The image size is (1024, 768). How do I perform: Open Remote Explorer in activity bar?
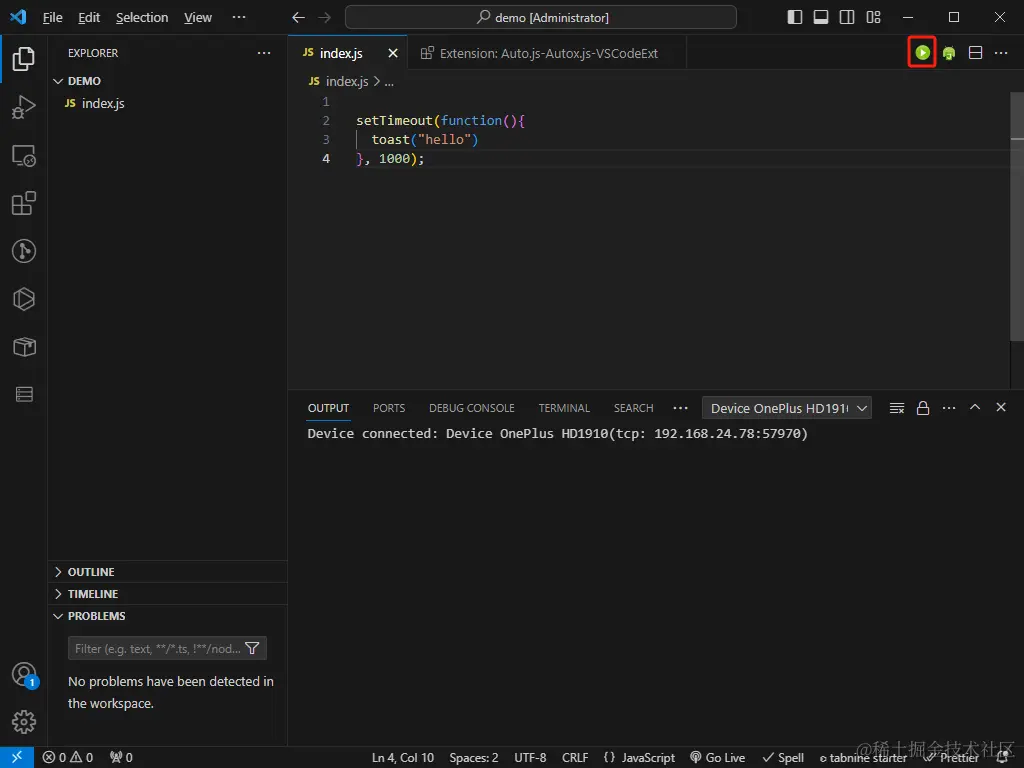(24, 156)
